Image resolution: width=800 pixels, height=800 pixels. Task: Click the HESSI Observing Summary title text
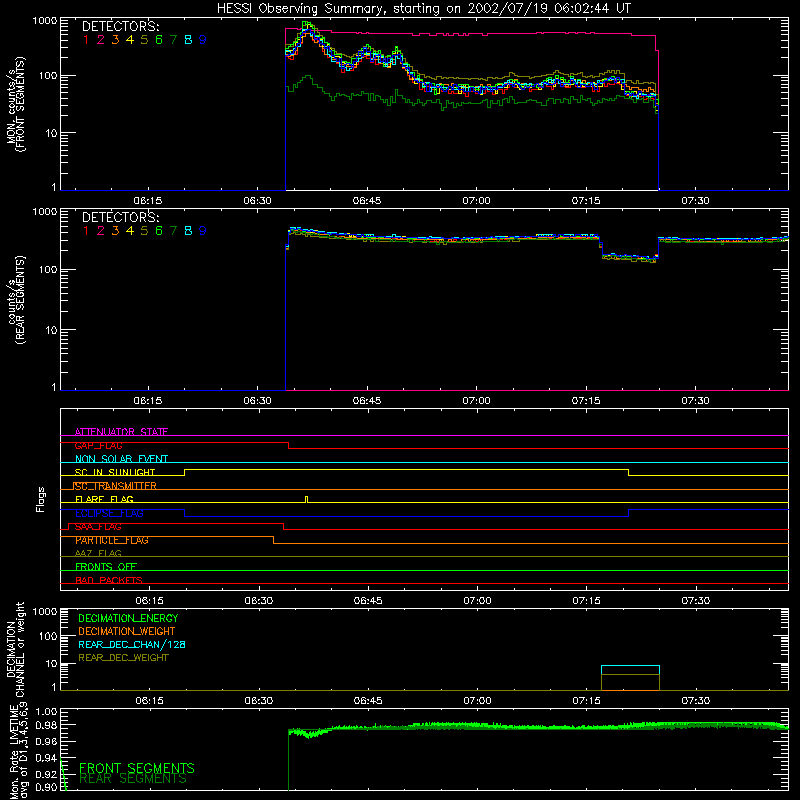tap(423, 9)
